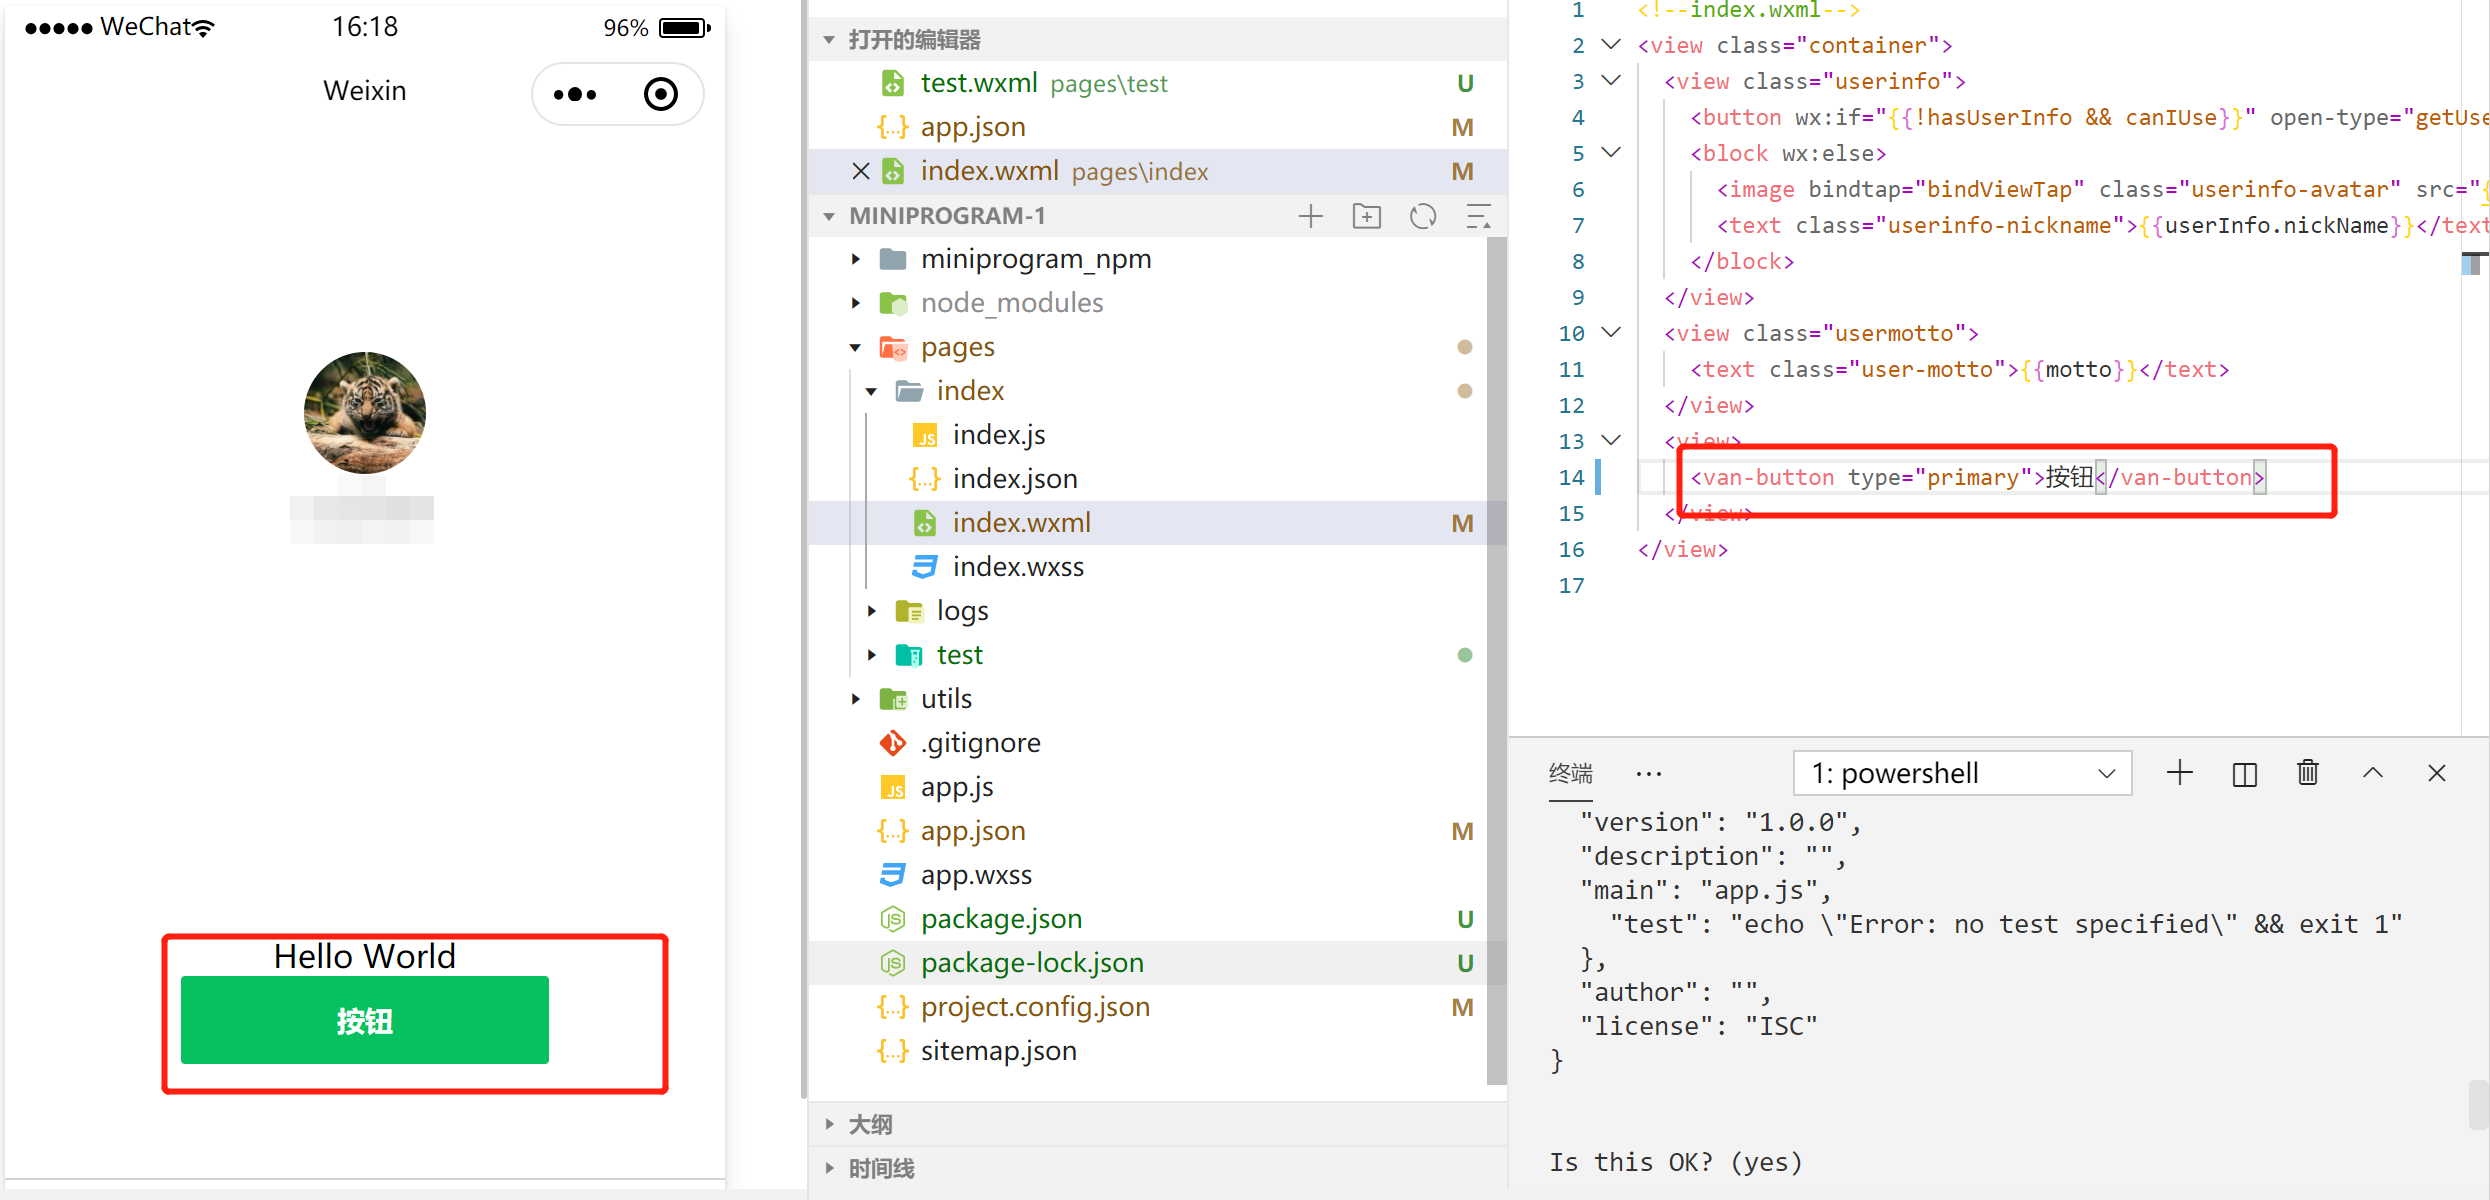The width and height of the screenshot is (2490, 1200).
Task: Open index.js file
Action: tap(1148, 435)
